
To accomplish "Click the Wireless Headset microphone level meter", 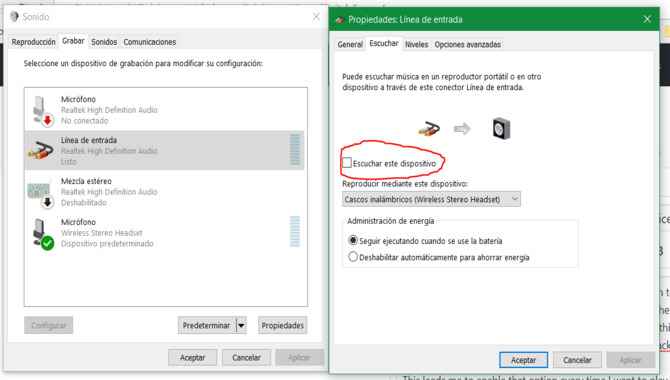I will [x=295, y=231].
